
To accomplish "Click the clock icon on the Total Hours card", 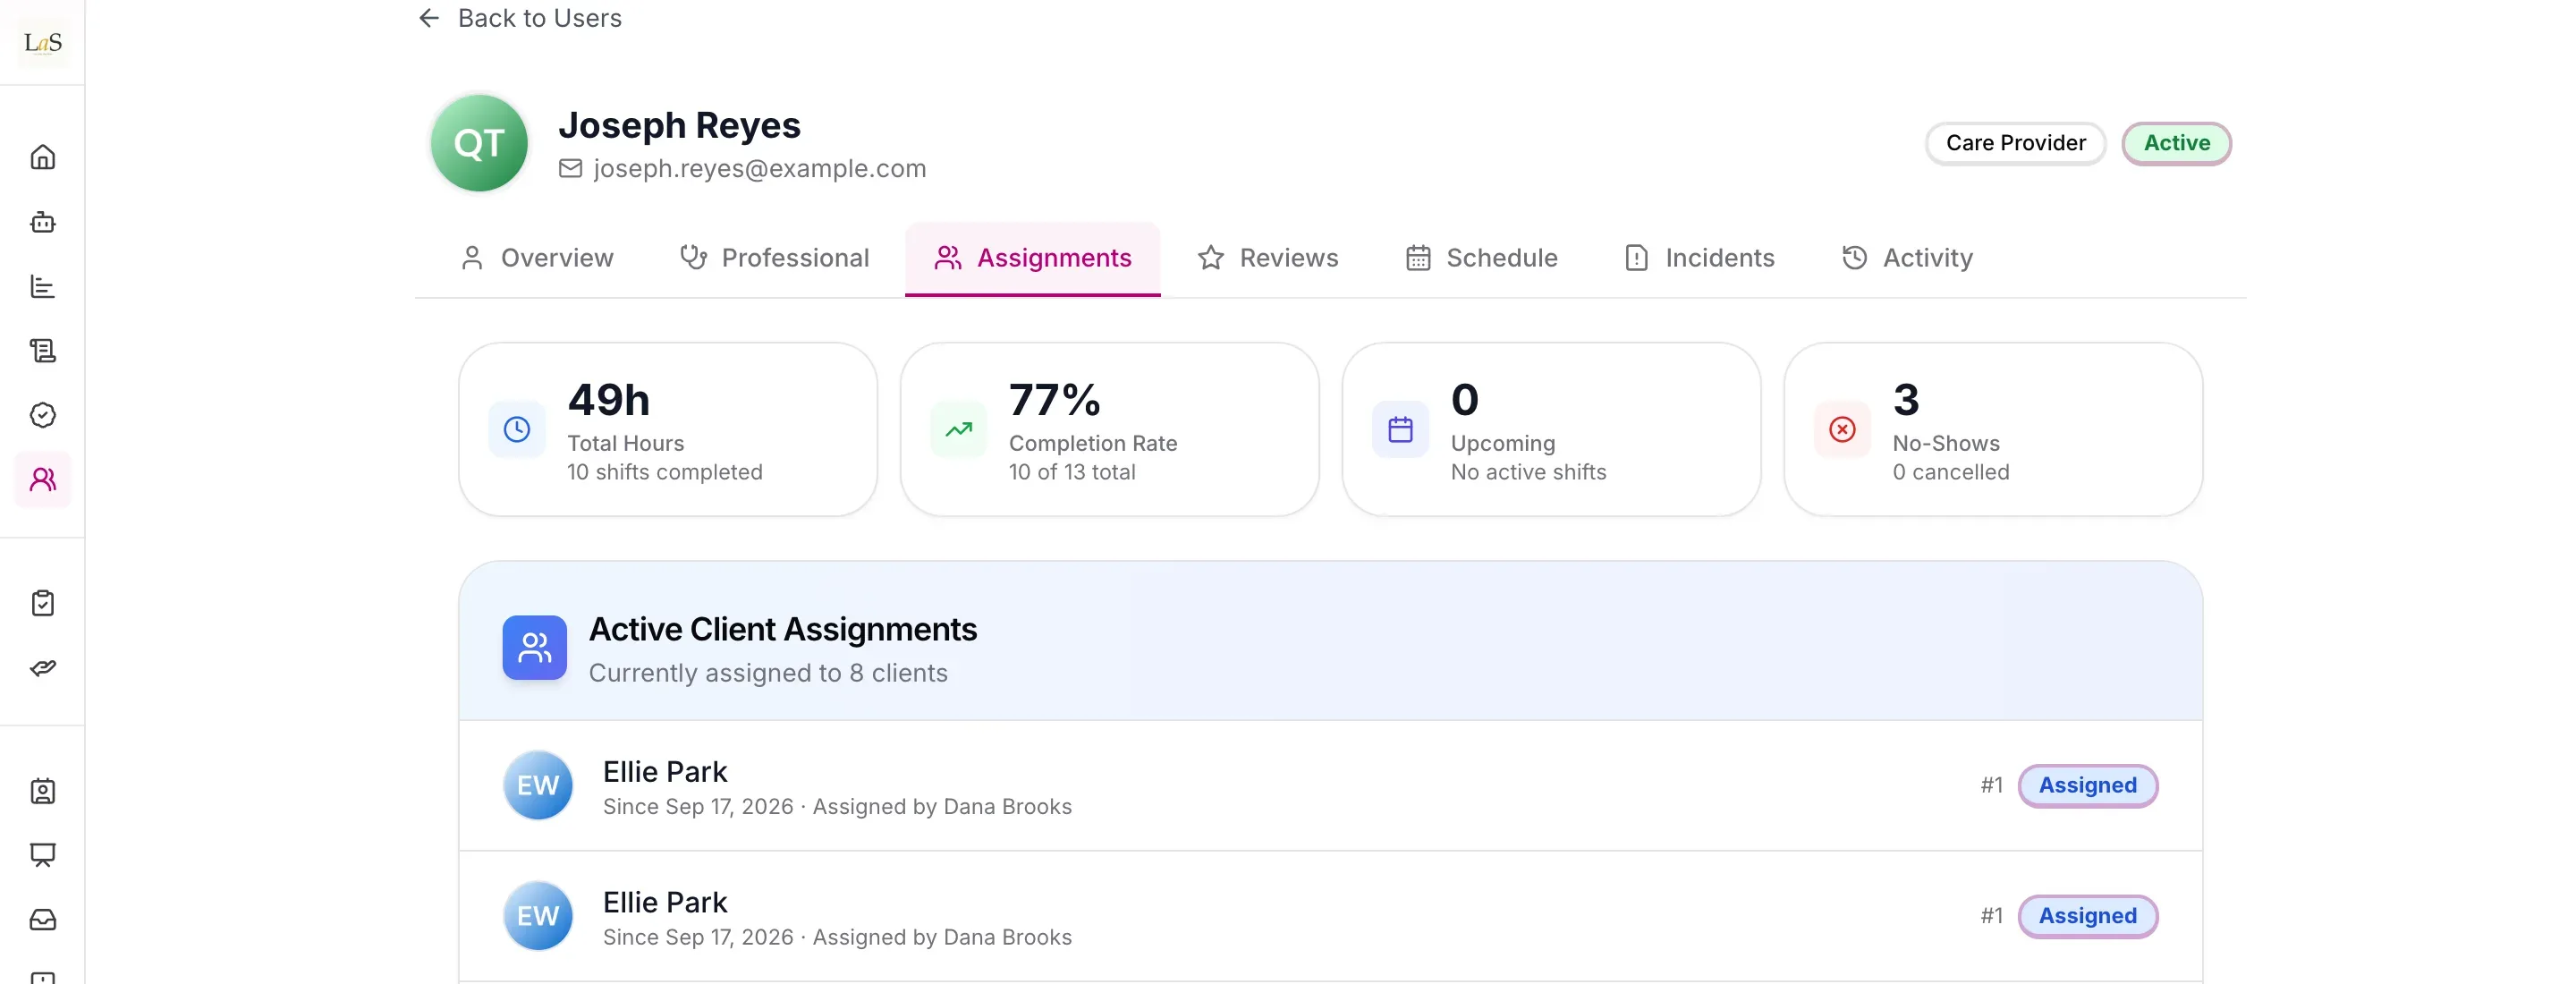I will (517, 429).
